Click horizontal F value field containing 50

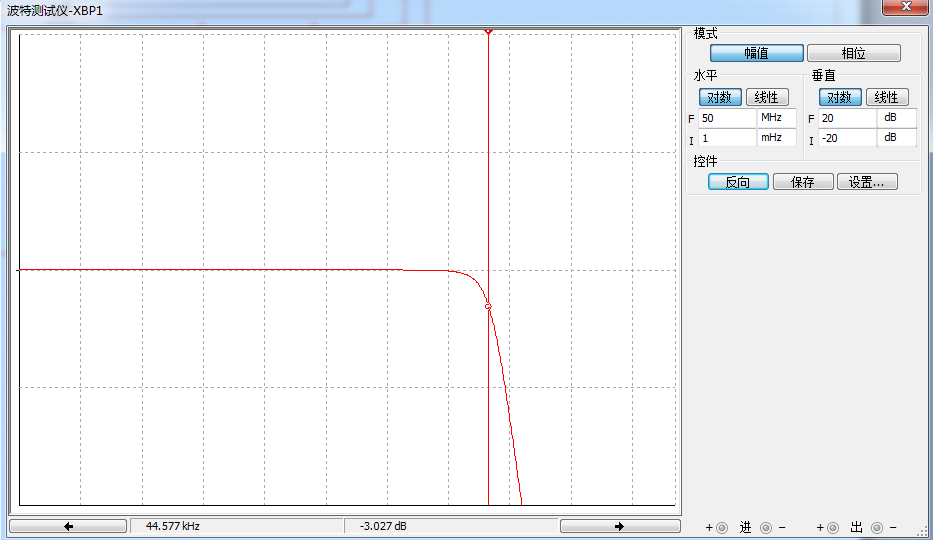pos(727,118)
